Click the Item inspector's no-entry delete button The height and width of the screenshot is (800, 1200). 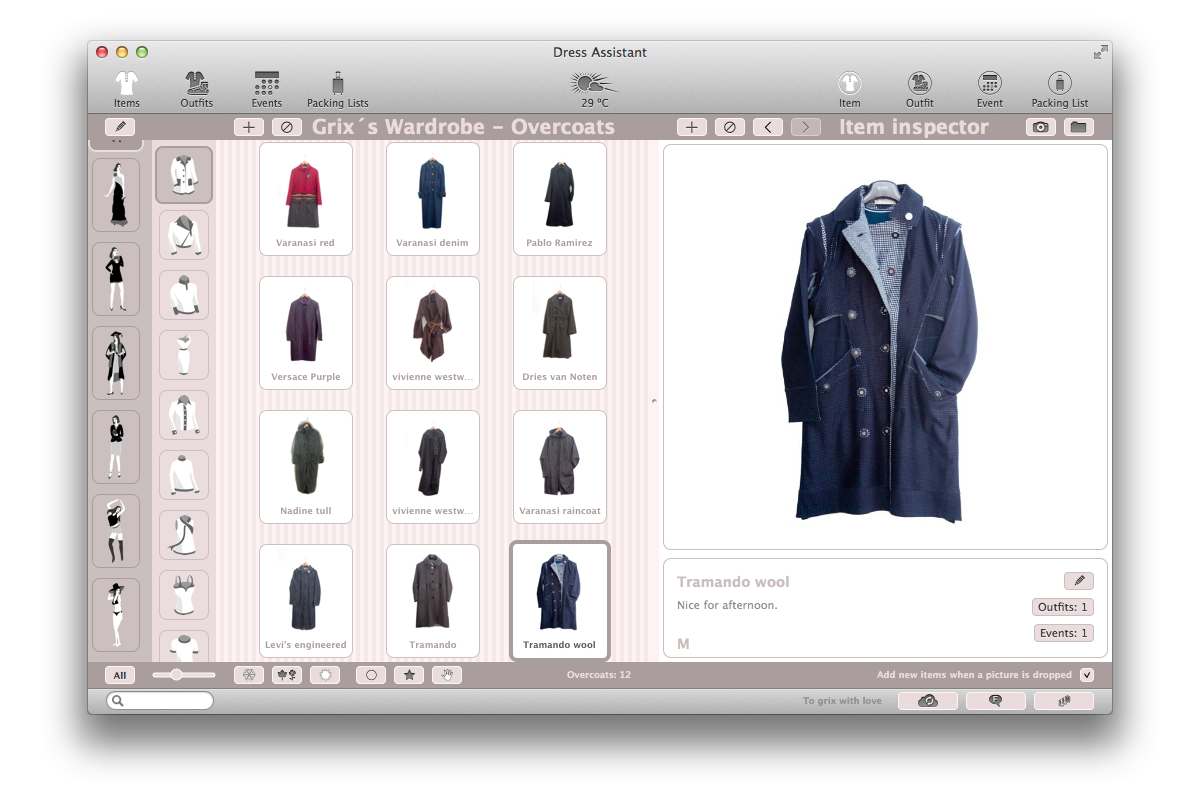click(730, 127)
